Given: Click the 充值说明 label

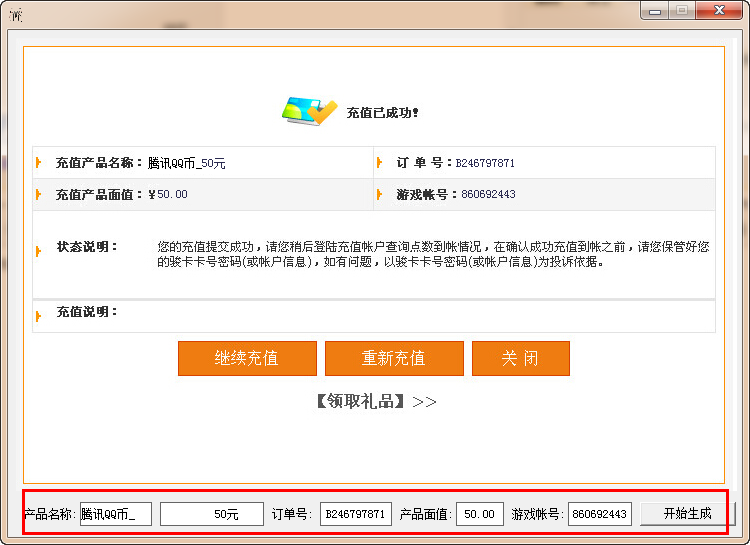Looking at the screenshot, I should tap(87, 312).
